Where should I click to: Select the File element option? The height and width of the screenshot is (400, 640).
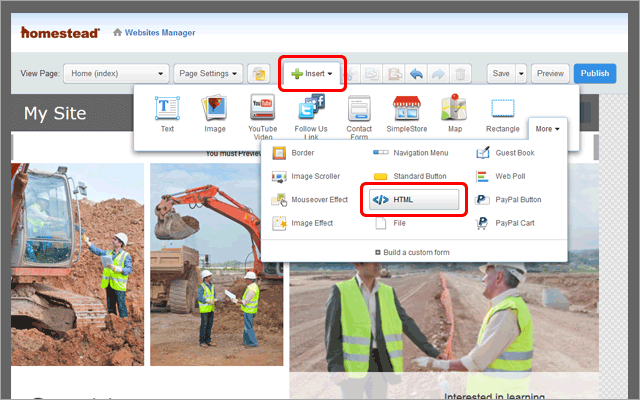[390, 223]
